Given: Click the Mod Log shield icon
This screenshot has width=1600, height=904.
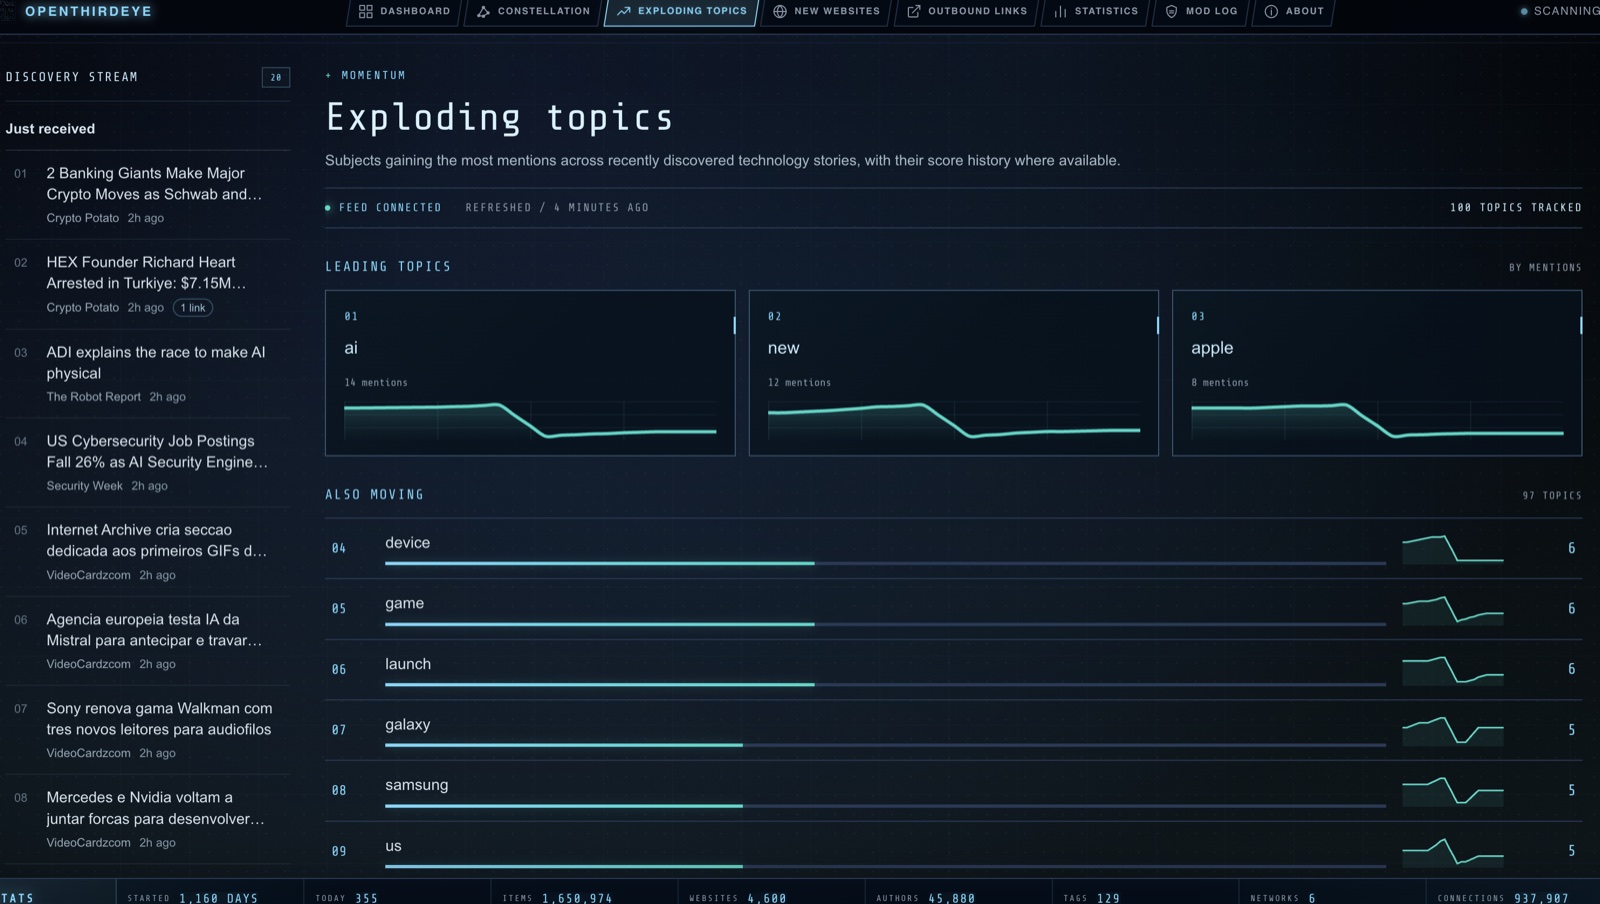Looking at the screenshot, I should coord(1172,11).
